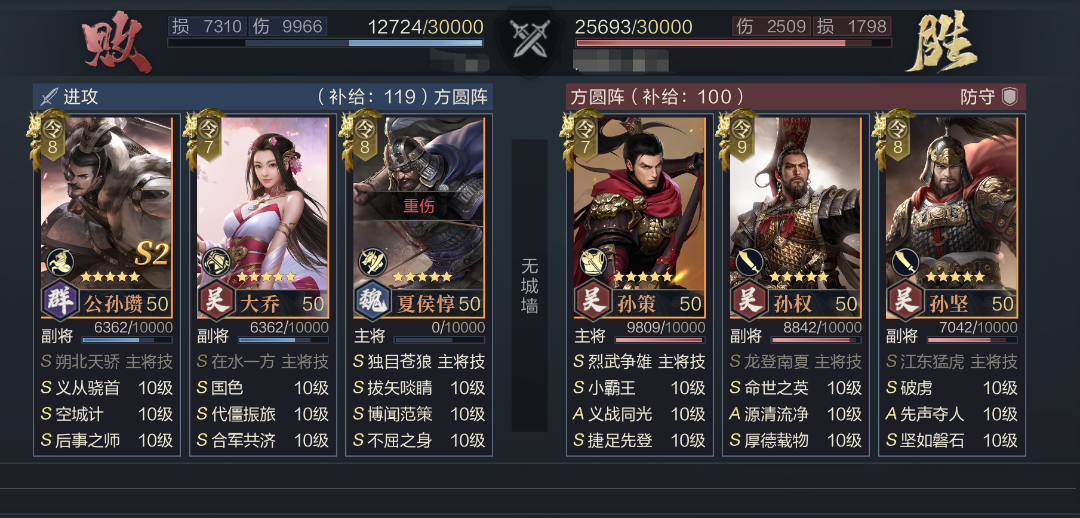Click the archer troop icon on 大乔 card

click(216, 262)
